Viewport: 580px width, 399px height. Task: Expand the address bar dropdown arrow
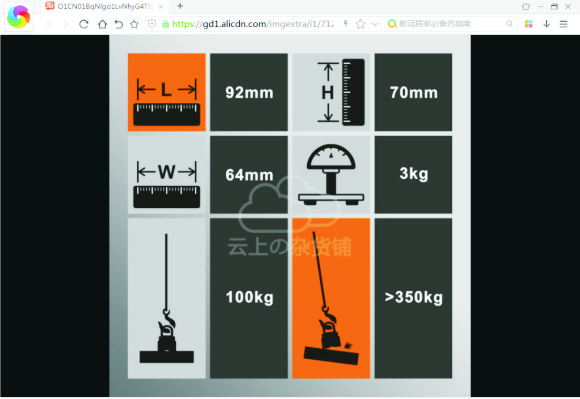[x=375, y=24]
